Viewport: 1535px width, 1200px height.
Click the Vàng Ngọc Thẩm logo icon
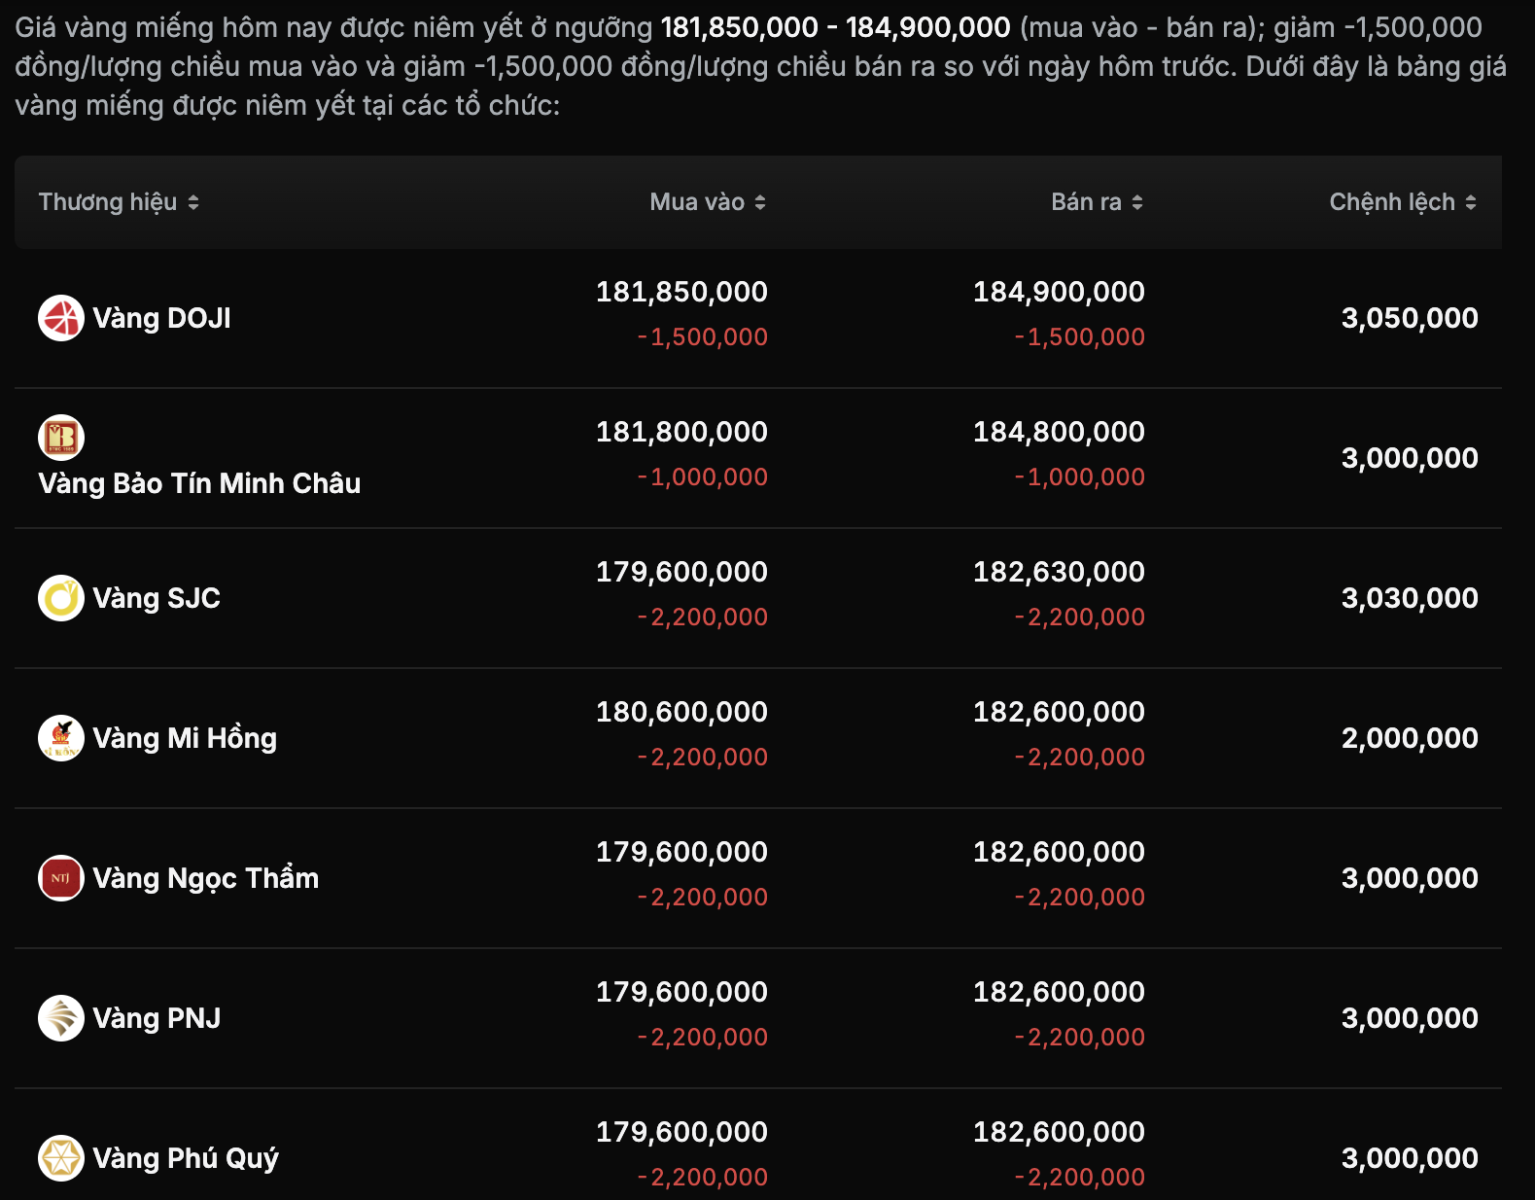click(61, 878)
